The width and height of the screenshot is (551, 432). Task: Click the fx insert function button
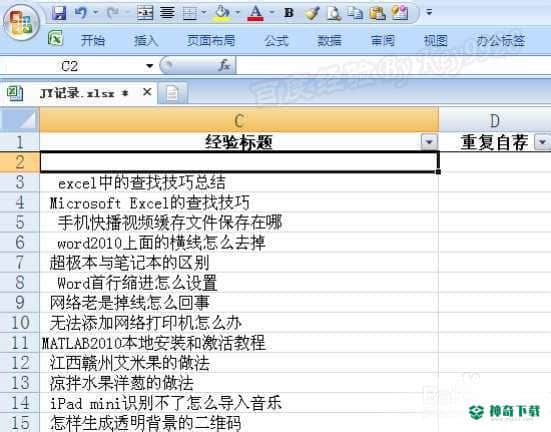click(x=224, y=65)
